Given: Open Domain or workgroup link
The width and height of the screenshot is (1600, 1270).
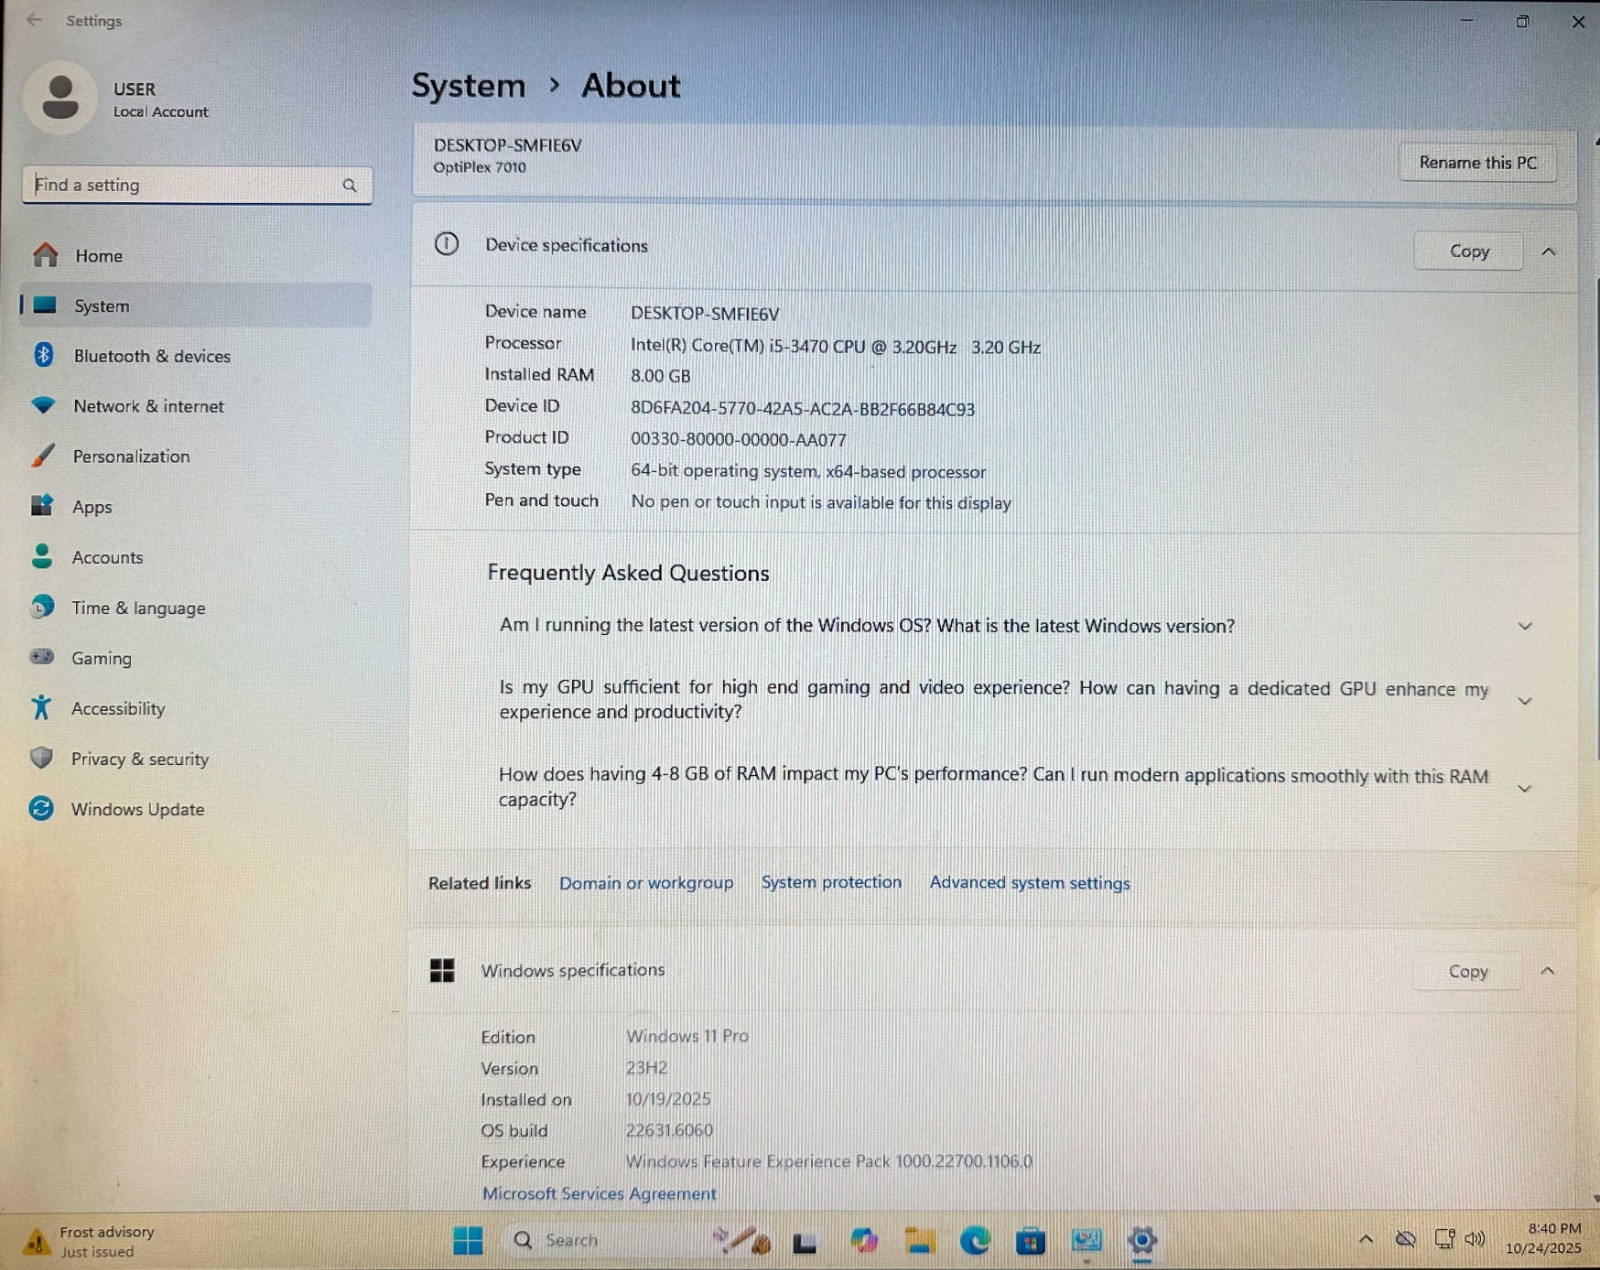Looking at the screenshot, I should [x=646, y=883].
